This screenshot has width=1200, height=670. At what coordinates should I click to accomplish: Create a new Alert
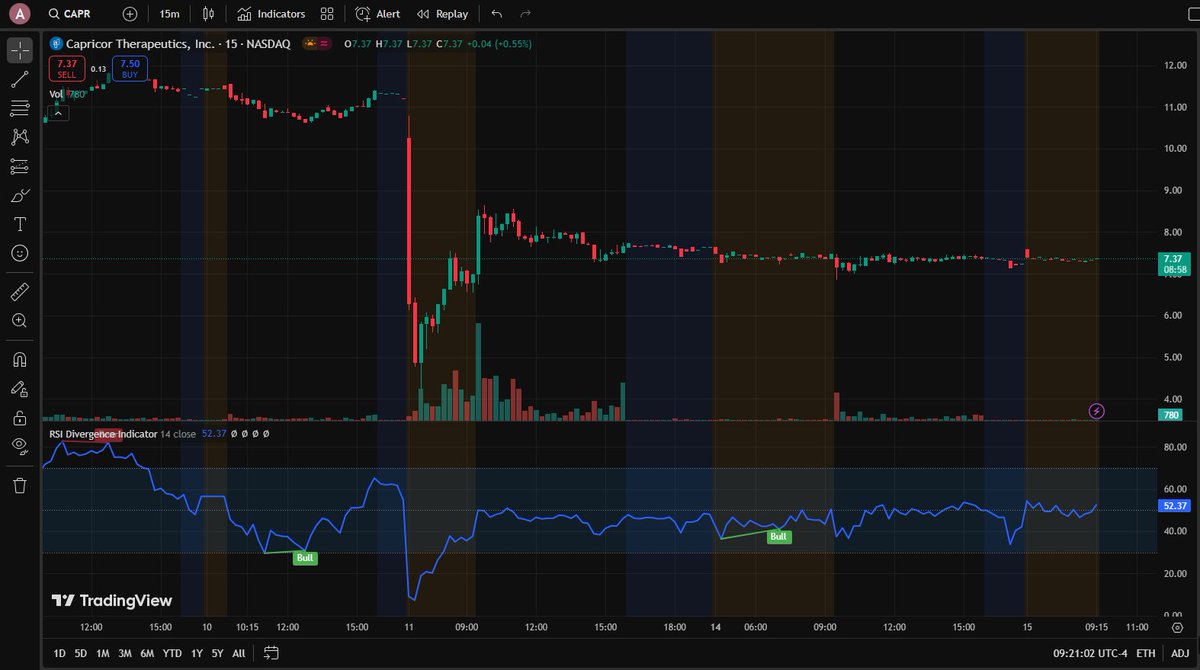pos(378,14)
